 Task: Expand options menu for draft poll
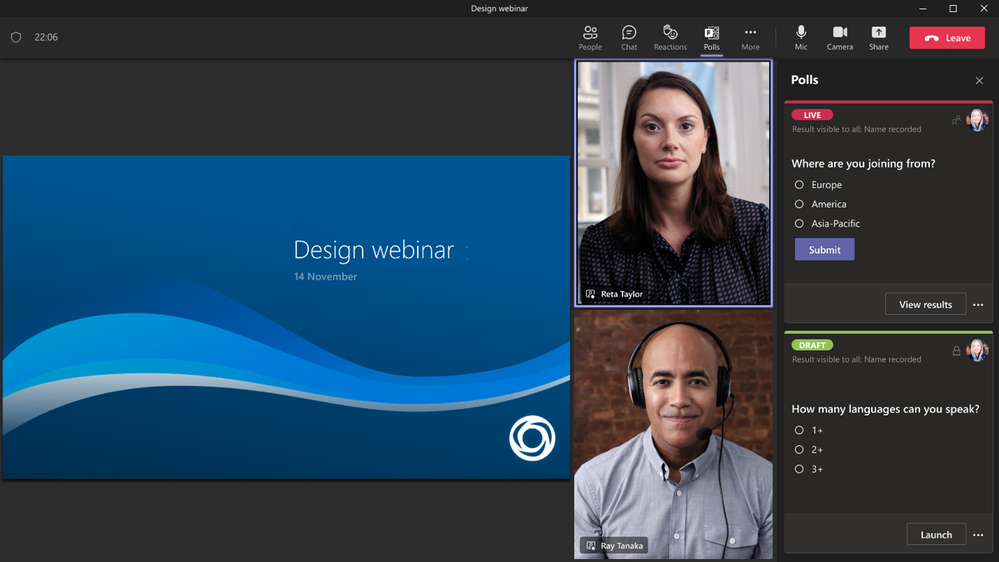pyautogui.click(x=978, y=535)
